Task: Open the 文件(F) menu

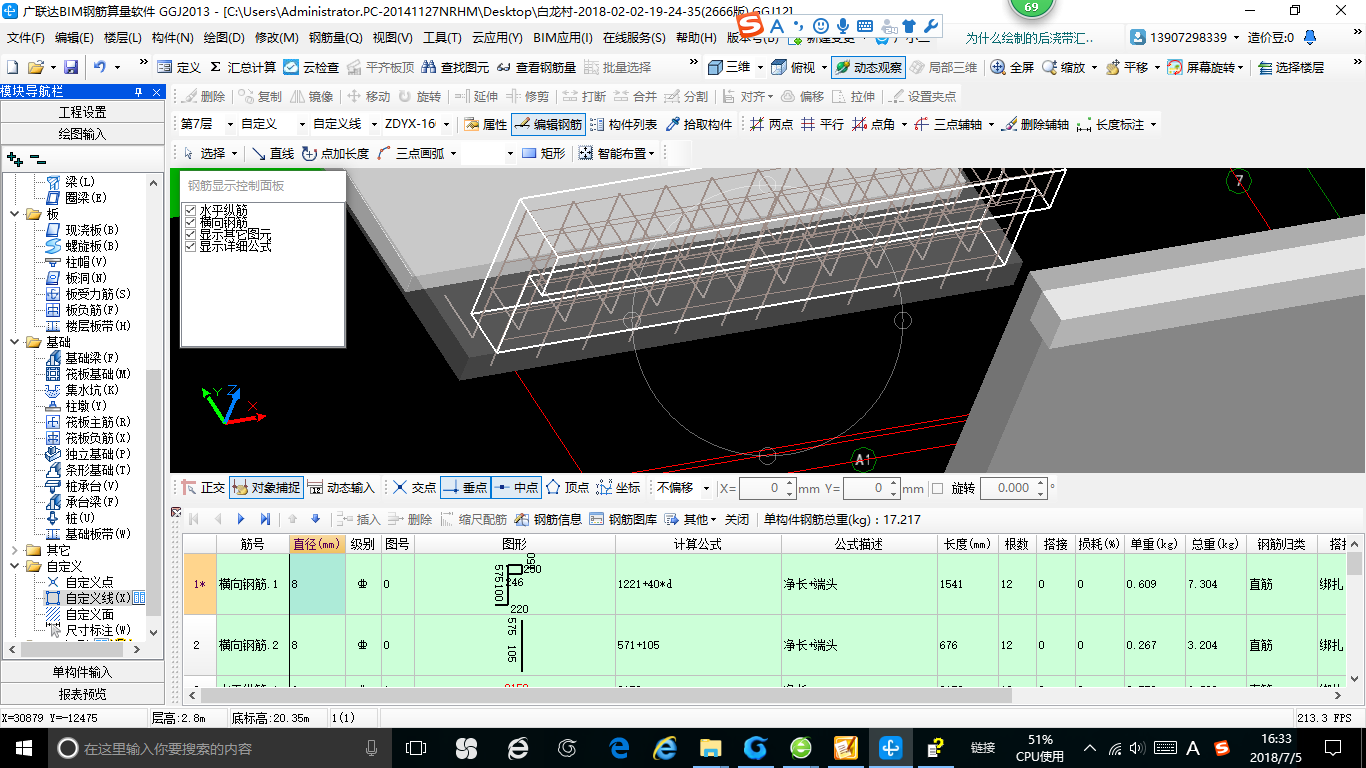Action: [26, 38]
